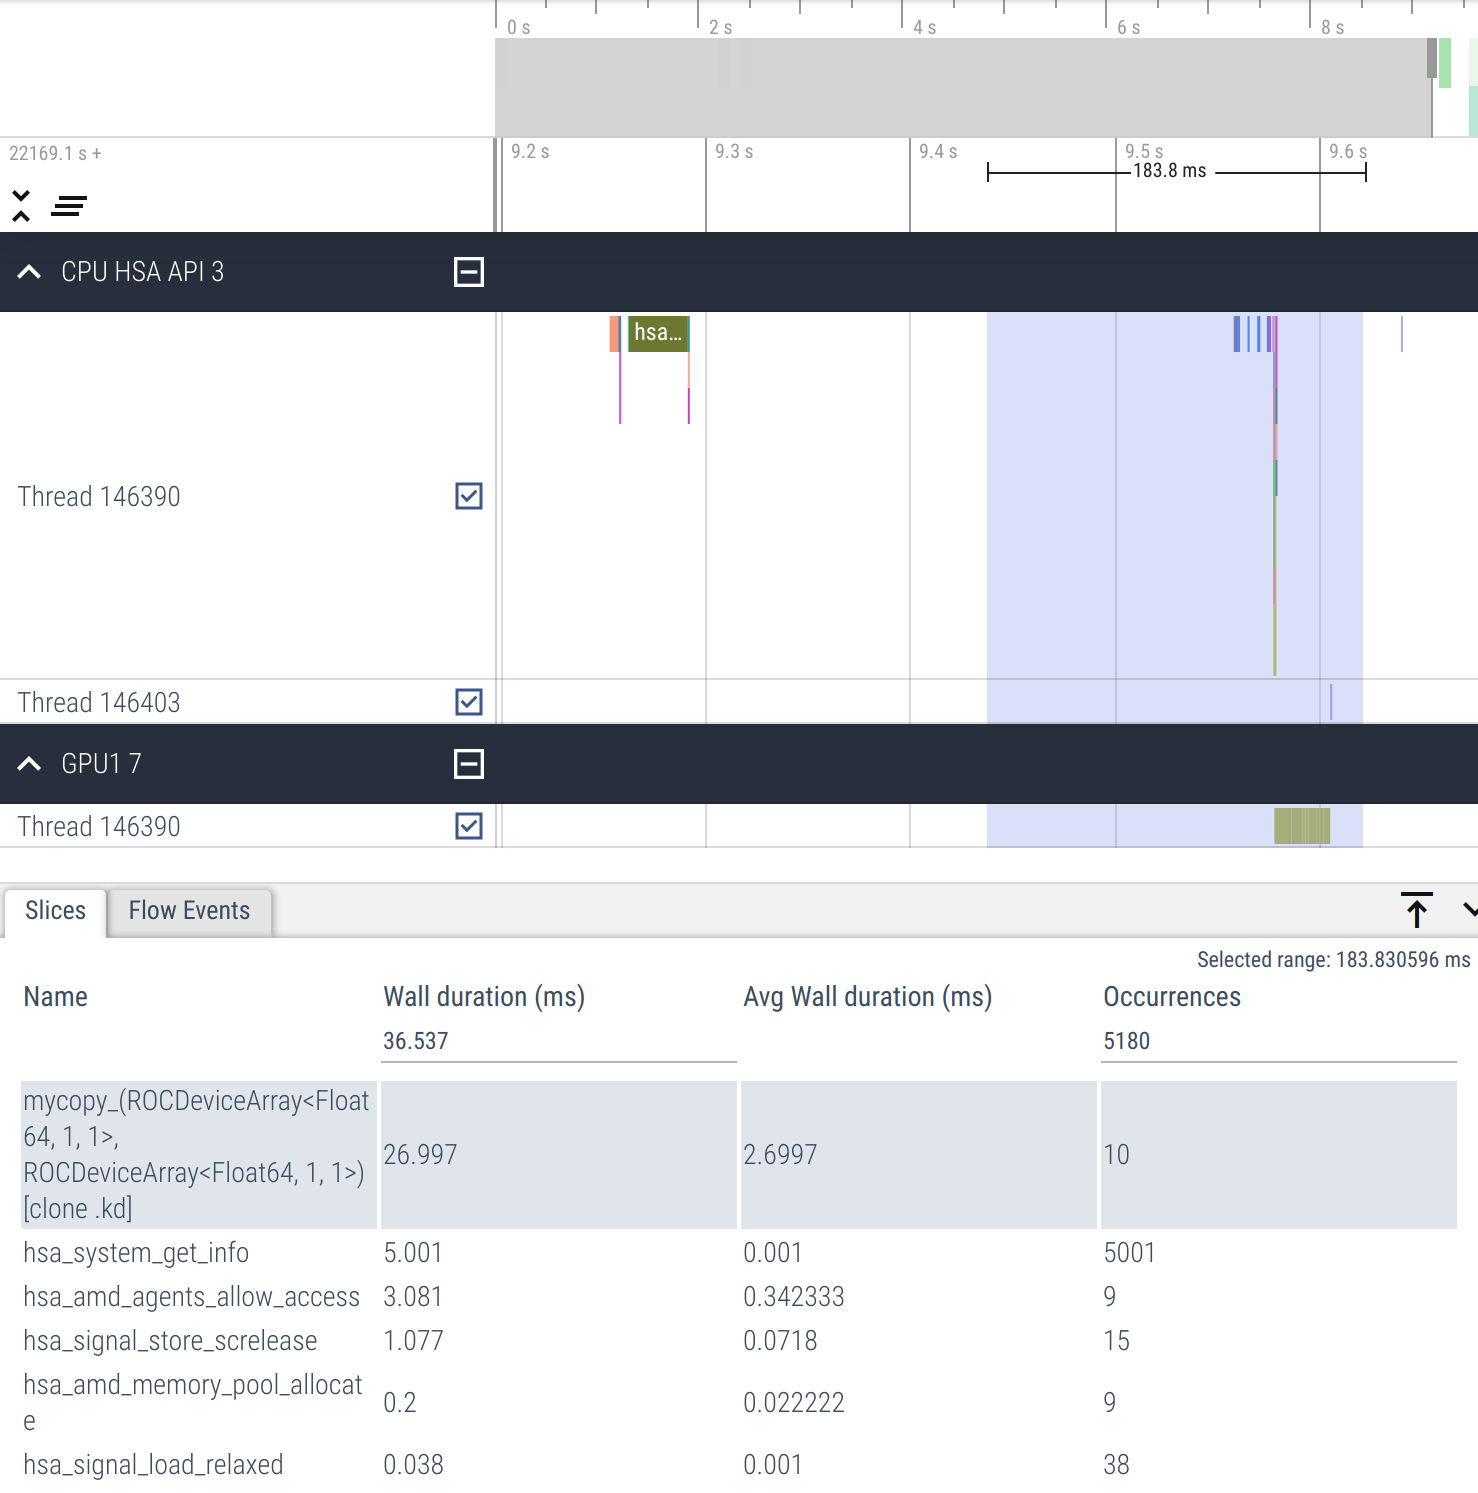The image size is (1478, 1493).
Task: Click the down chevron at details panel edge
Action: point(1468,910)
